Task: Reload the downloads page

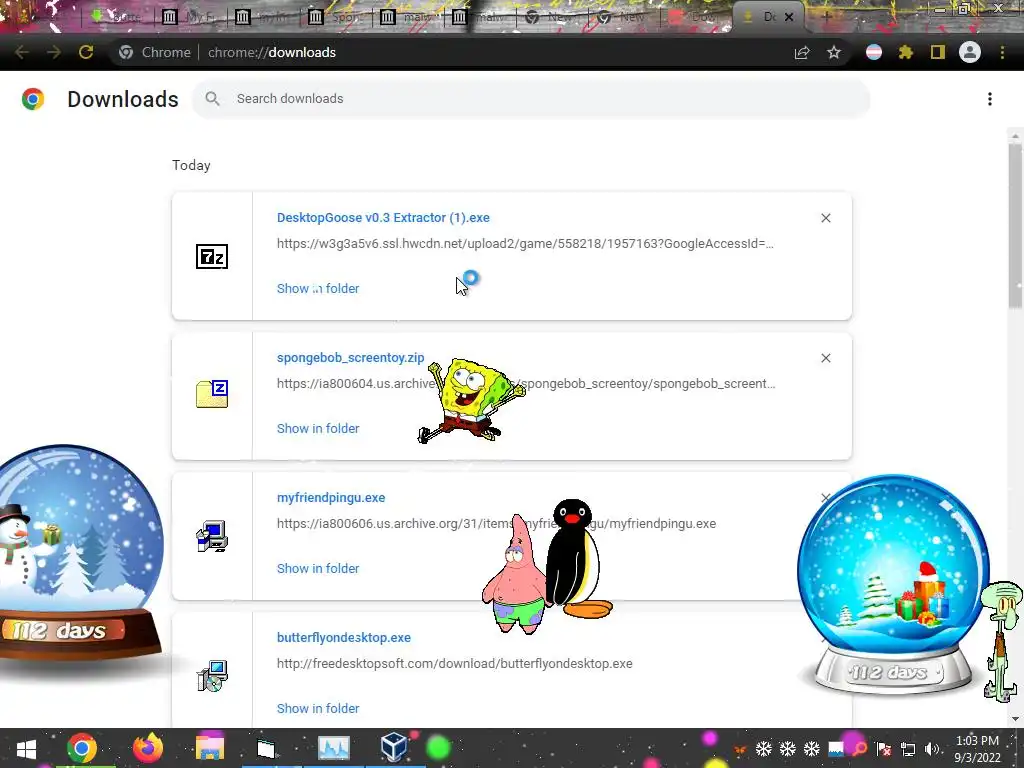Action: click(x=86, y=52)
